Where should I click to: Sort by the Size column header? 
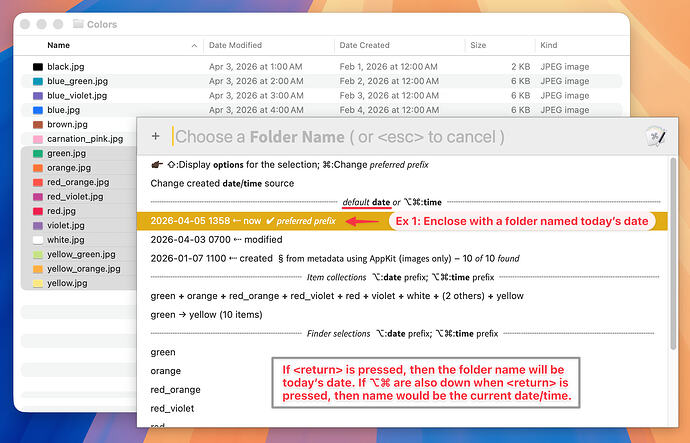tap(478, 45)
